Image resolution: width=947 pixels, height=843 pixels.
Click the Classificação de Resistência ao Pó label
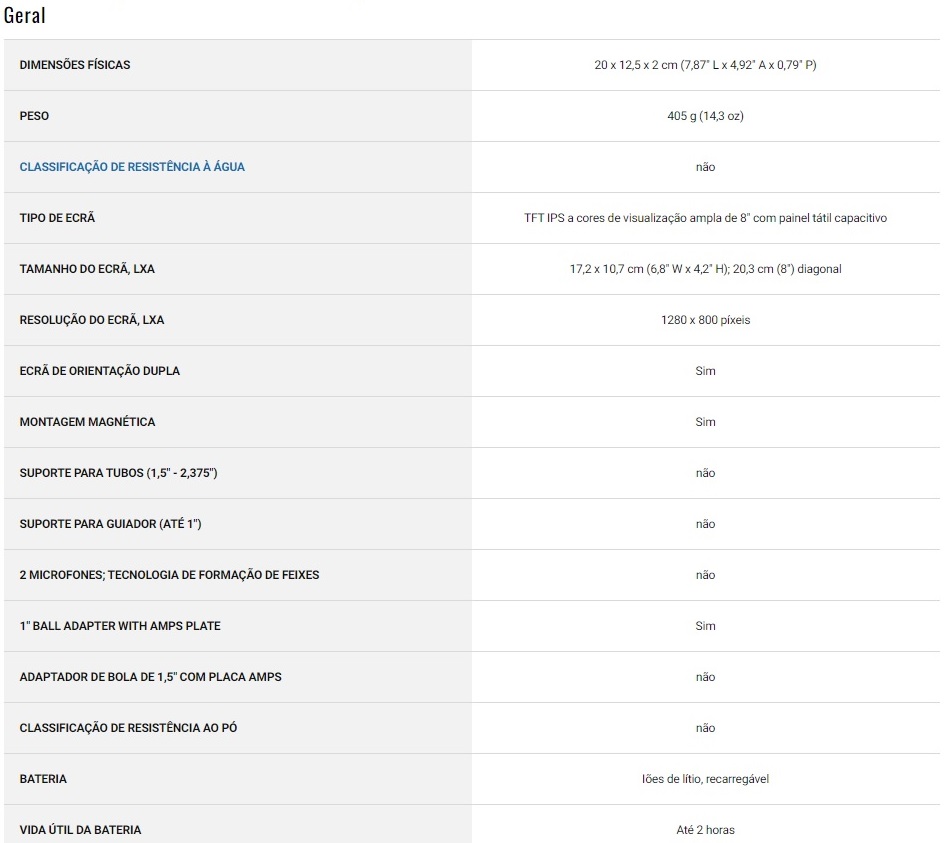128,728
